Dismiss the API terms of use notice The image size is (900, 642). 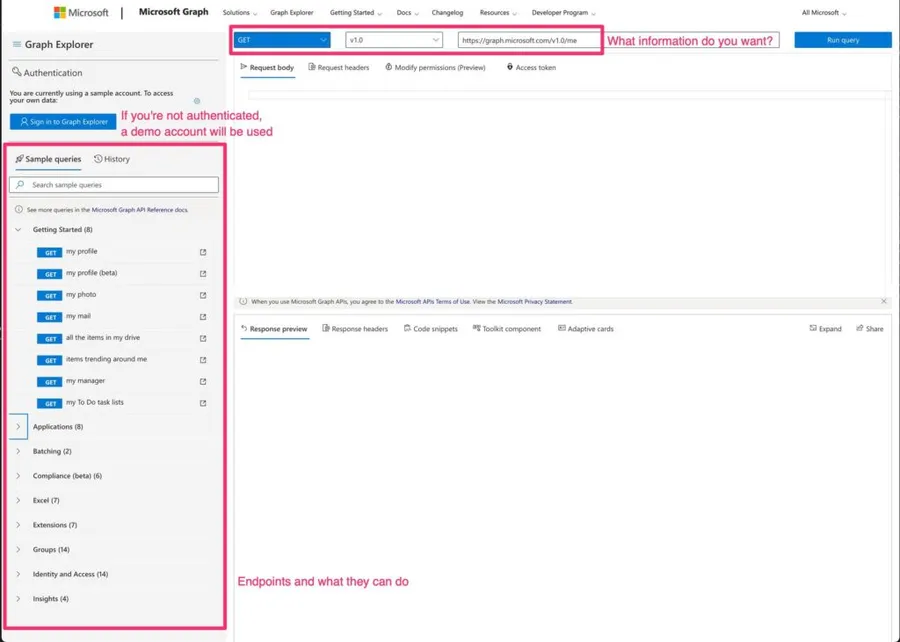click(884, 301)
